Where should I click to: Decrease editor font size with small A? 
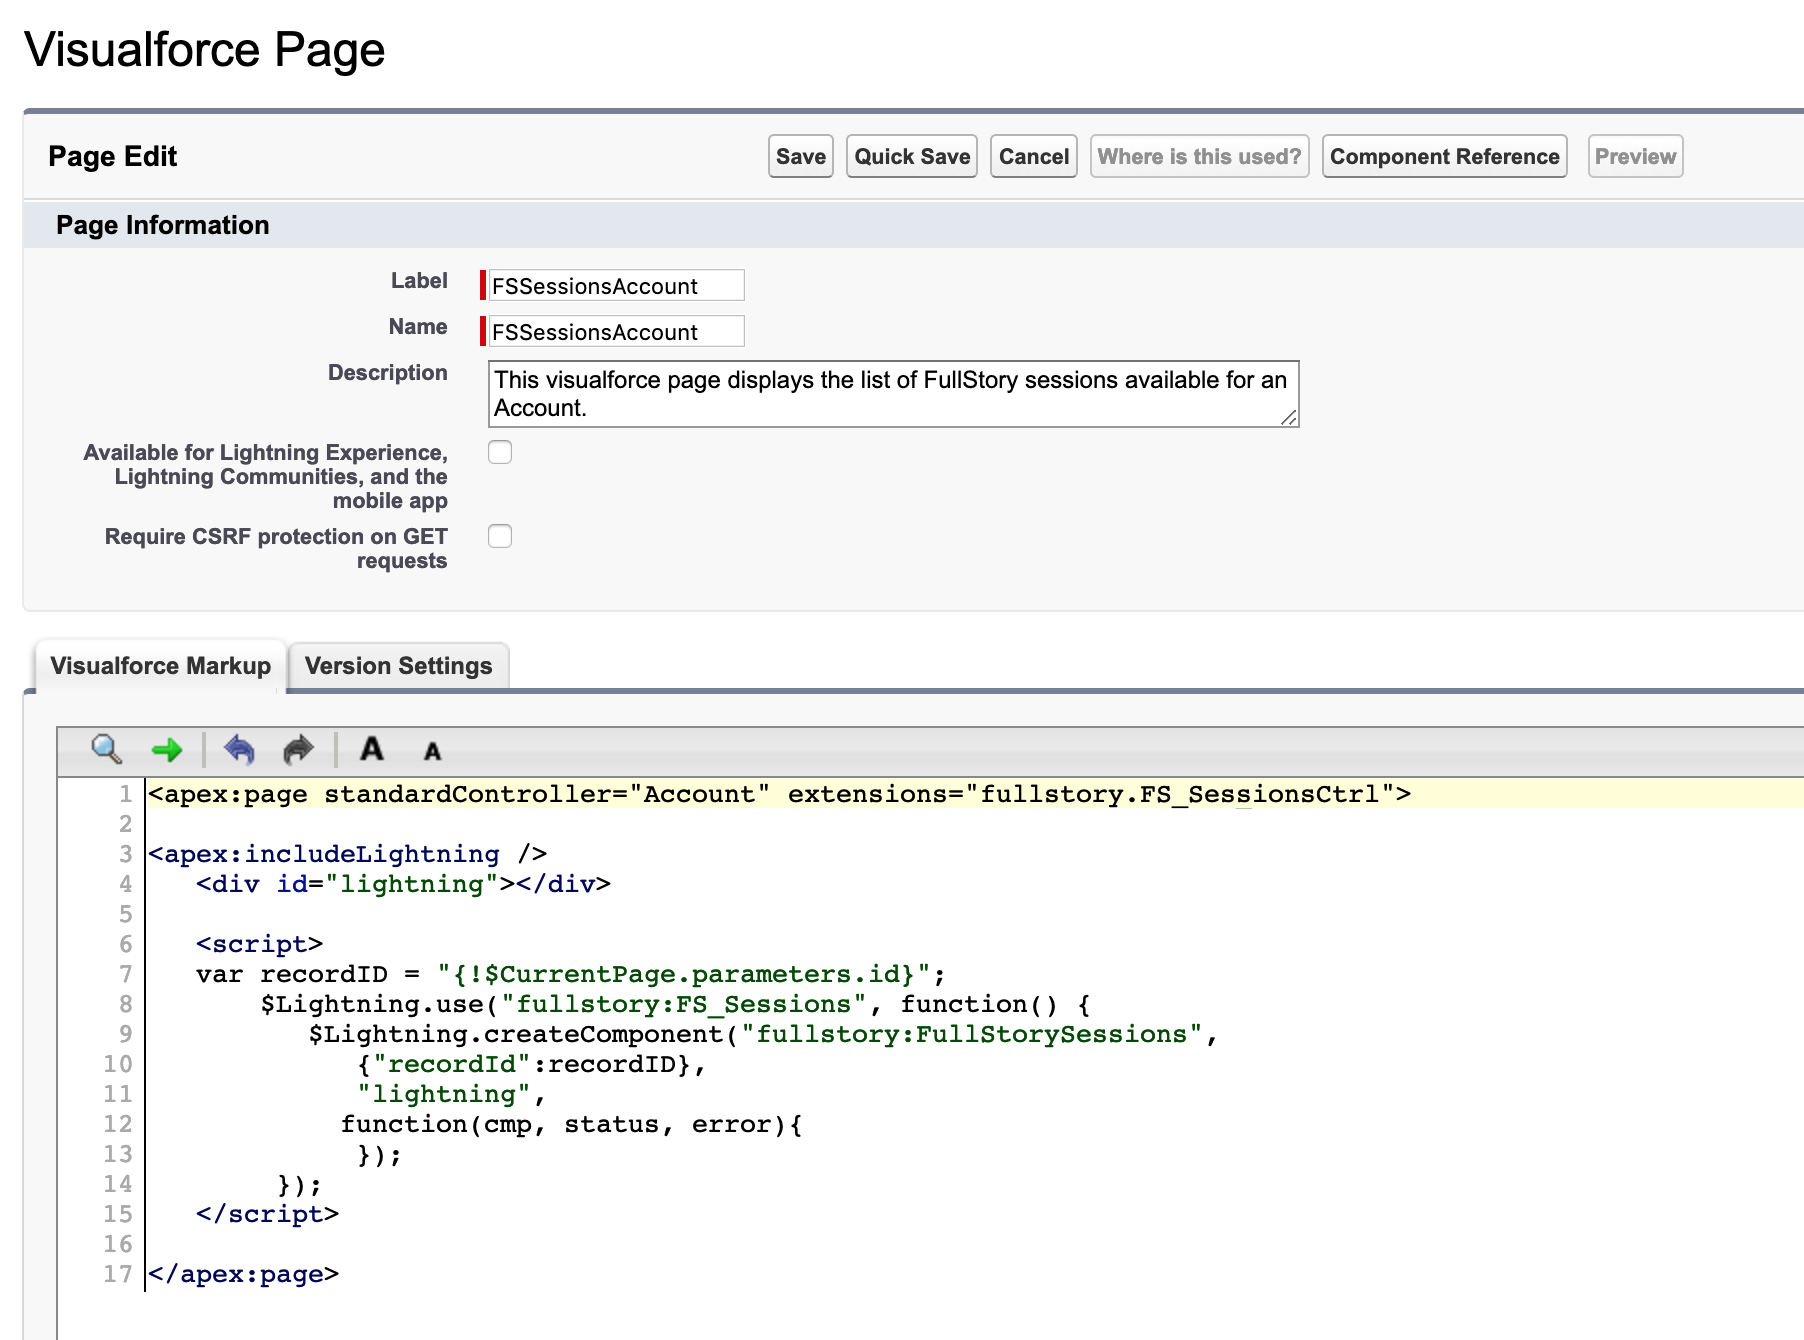click(x=432, y=751)
